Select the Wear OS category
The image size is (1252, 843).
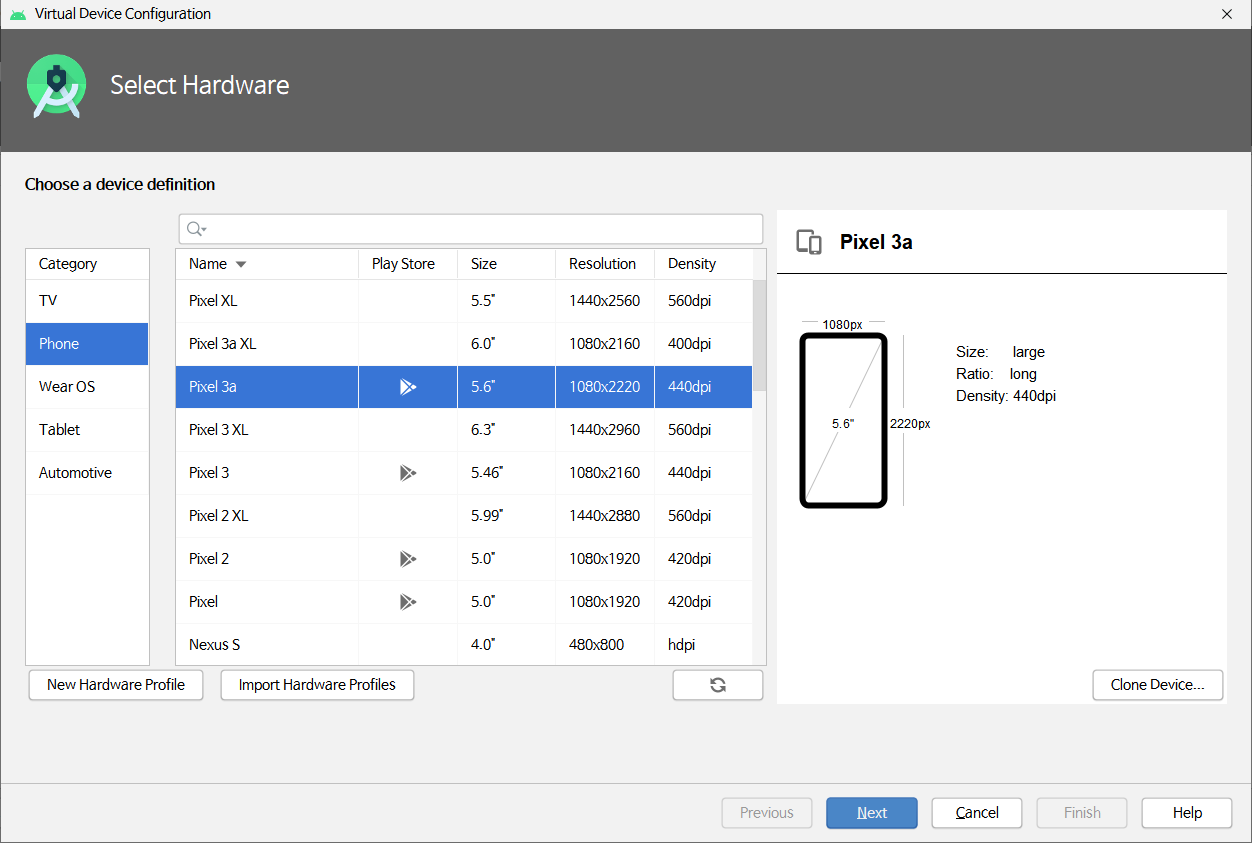coord(87,387)
